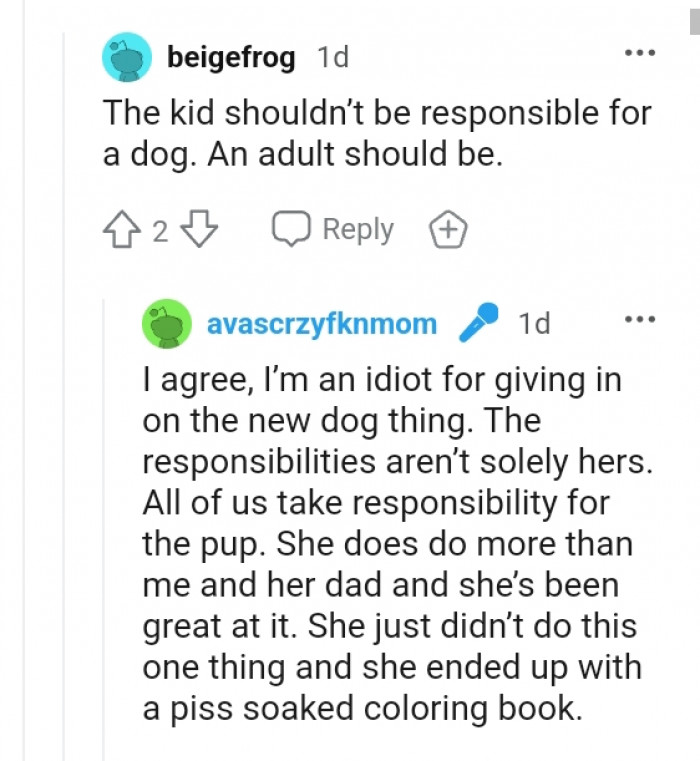This screenshot has width=700, height=761.
Task: Upvote beigefrog's comment
Action: [x=124, y=231]
